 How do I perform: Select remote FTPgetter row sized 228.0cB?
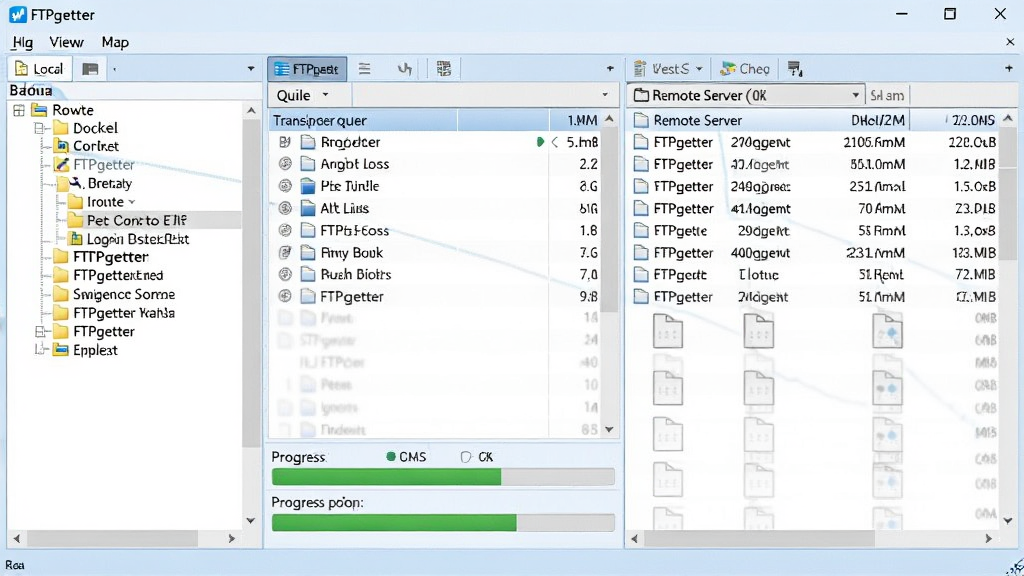(814, 142)
